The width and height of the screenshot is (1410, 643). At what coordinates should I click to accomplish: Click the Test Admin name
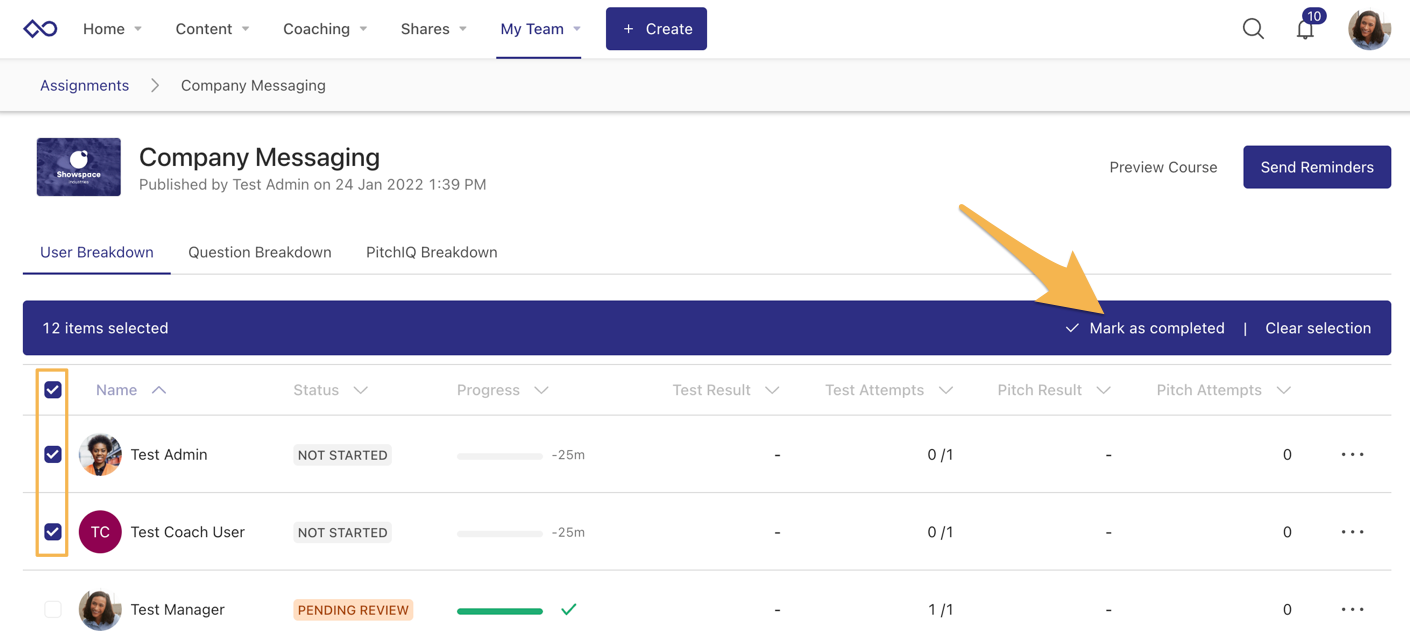(169, 454)
